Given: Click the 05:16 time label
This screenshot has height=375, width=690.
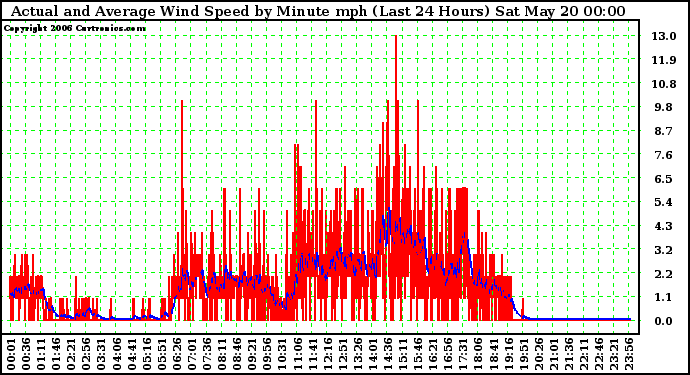Looking at the screenshot, I should click(147, 354).
